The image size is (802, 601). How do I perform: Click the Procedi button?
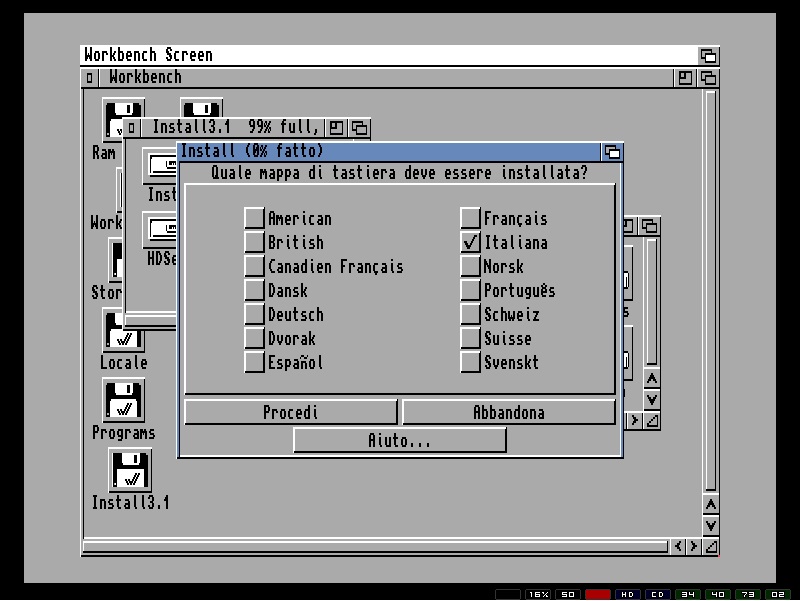tap(291, 412)
